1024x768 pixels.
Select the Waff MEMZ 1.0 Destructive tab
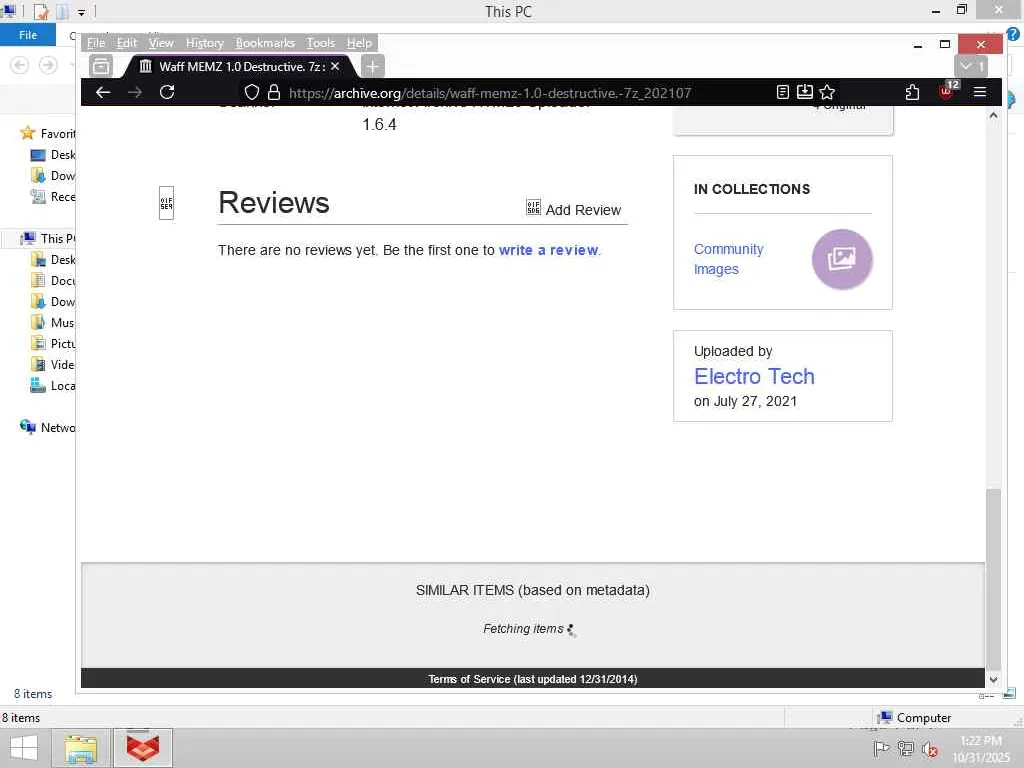[x=240, y=66]
